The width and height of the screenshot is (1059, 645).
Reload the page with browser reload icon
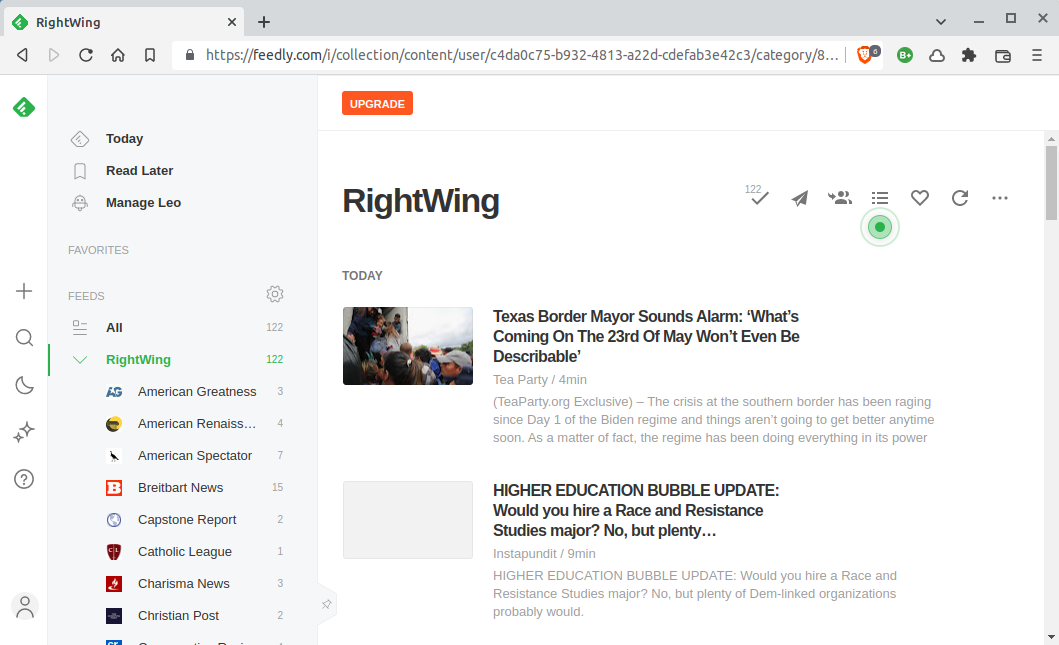[86, 55]
